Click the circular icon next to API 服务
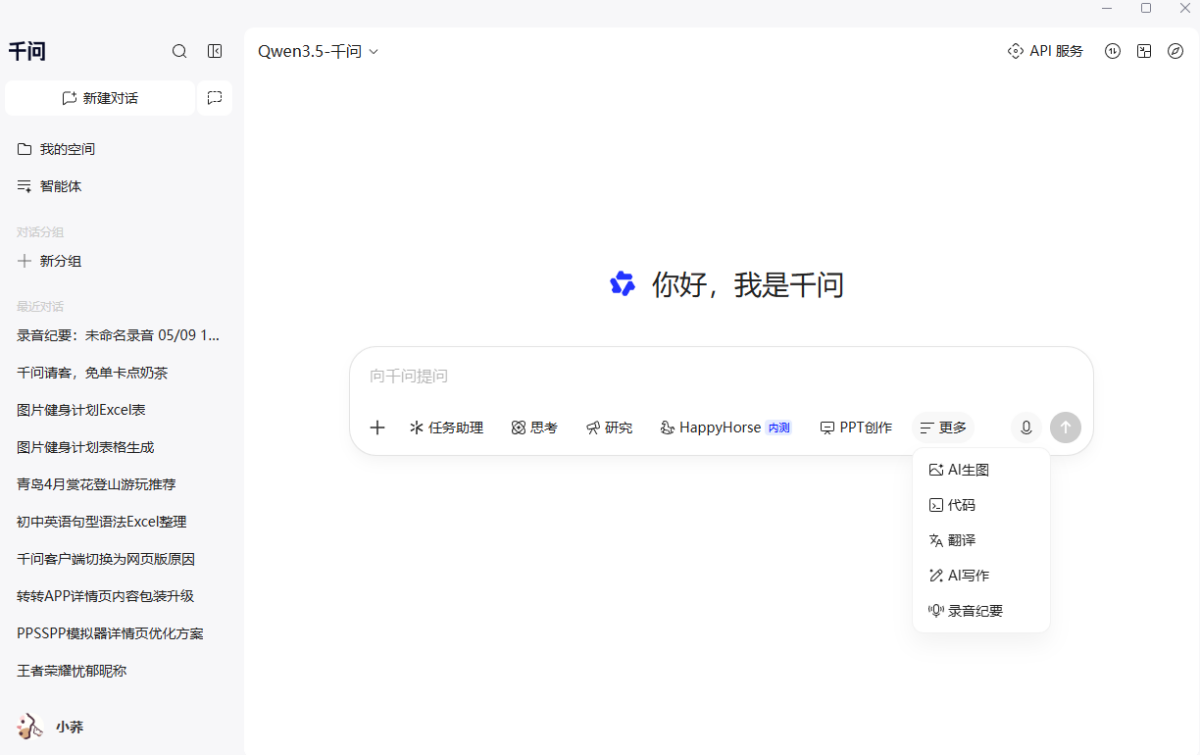Screen dimensions: 1200x755 click(1113, 51)
